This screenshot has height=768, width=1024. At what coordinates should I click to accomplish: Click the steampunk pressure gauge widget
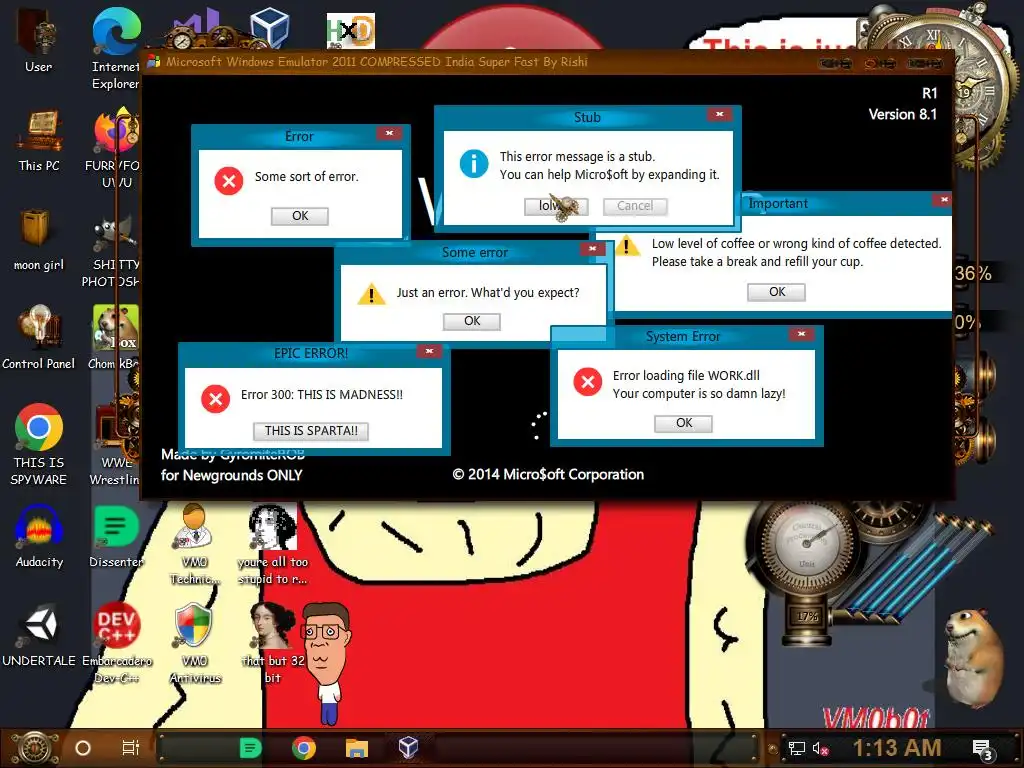tap(807, 543)
